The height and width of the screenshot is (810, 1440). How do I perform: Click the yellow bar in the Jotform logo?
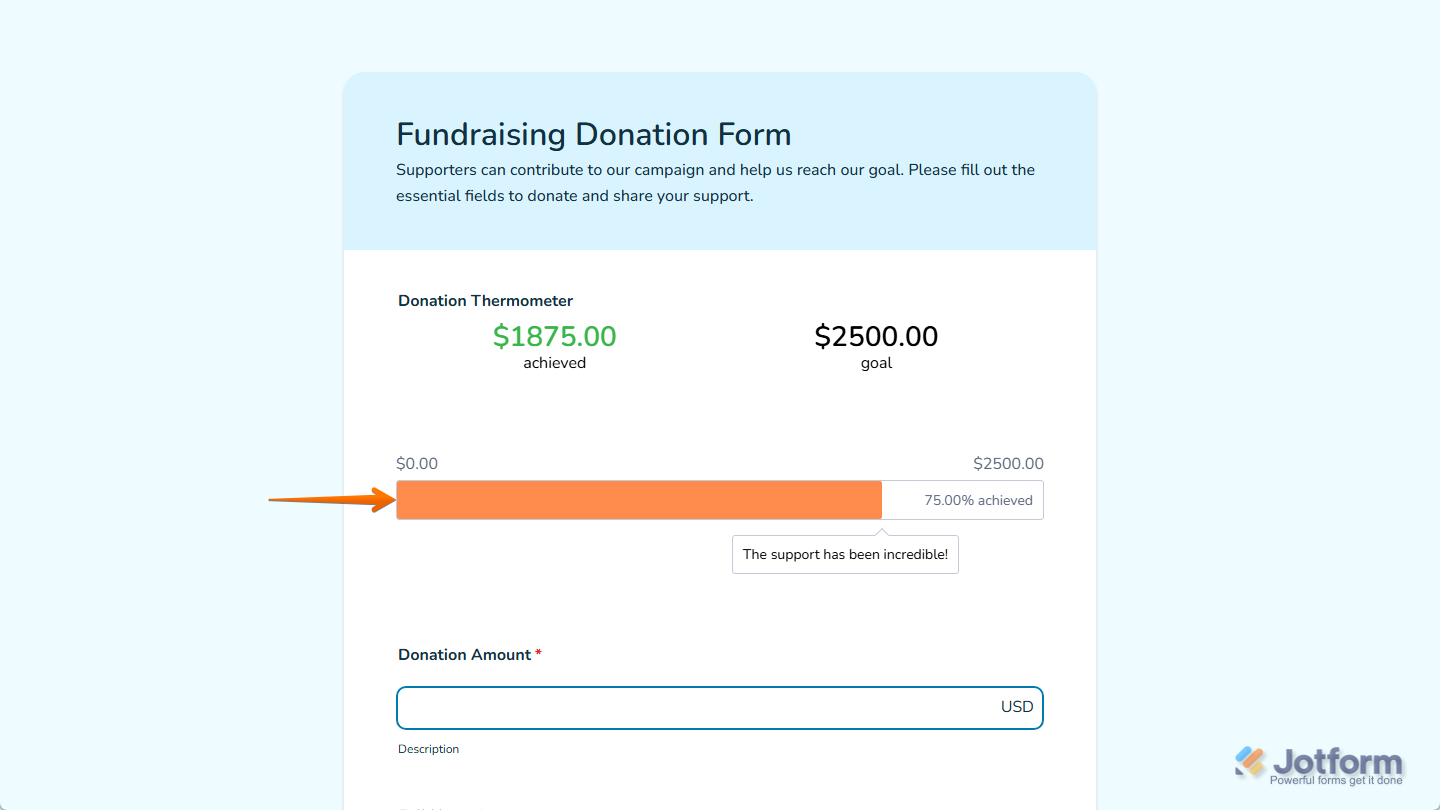tap(1255, 769)
